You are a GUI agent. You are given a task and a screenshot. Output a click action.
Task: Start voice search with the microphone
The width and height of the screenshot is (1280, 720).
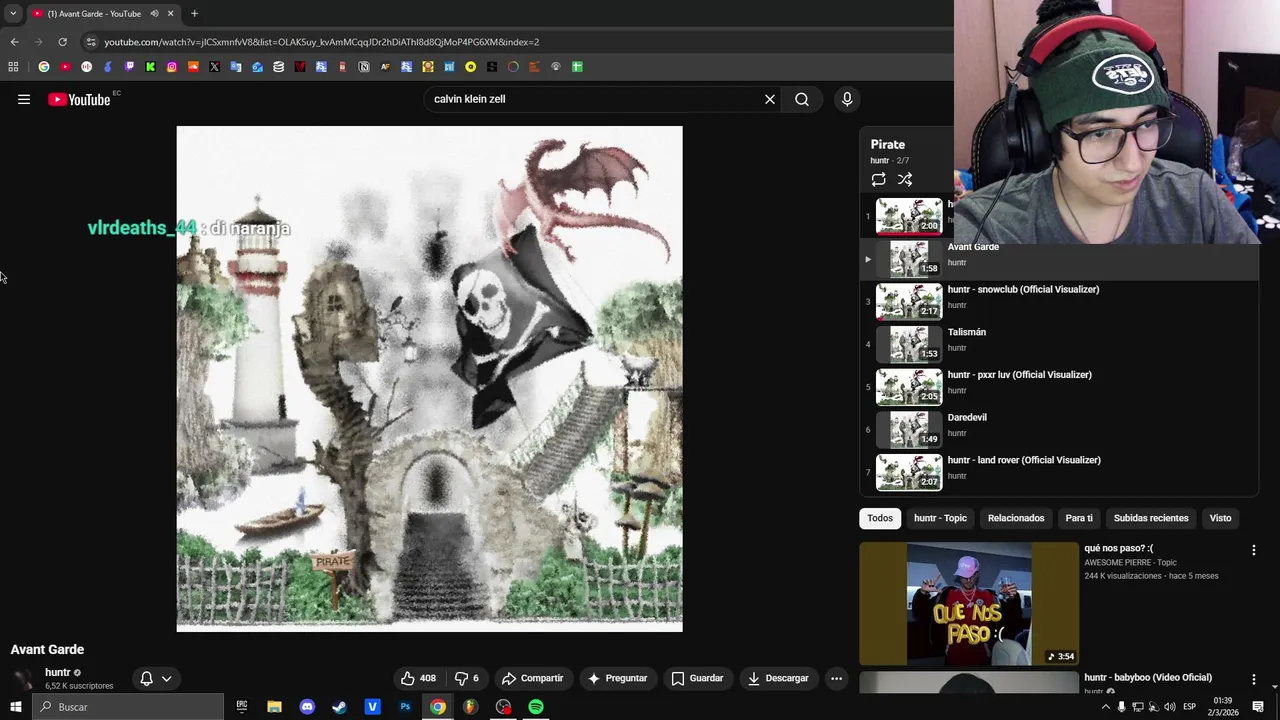coord(847,99)
